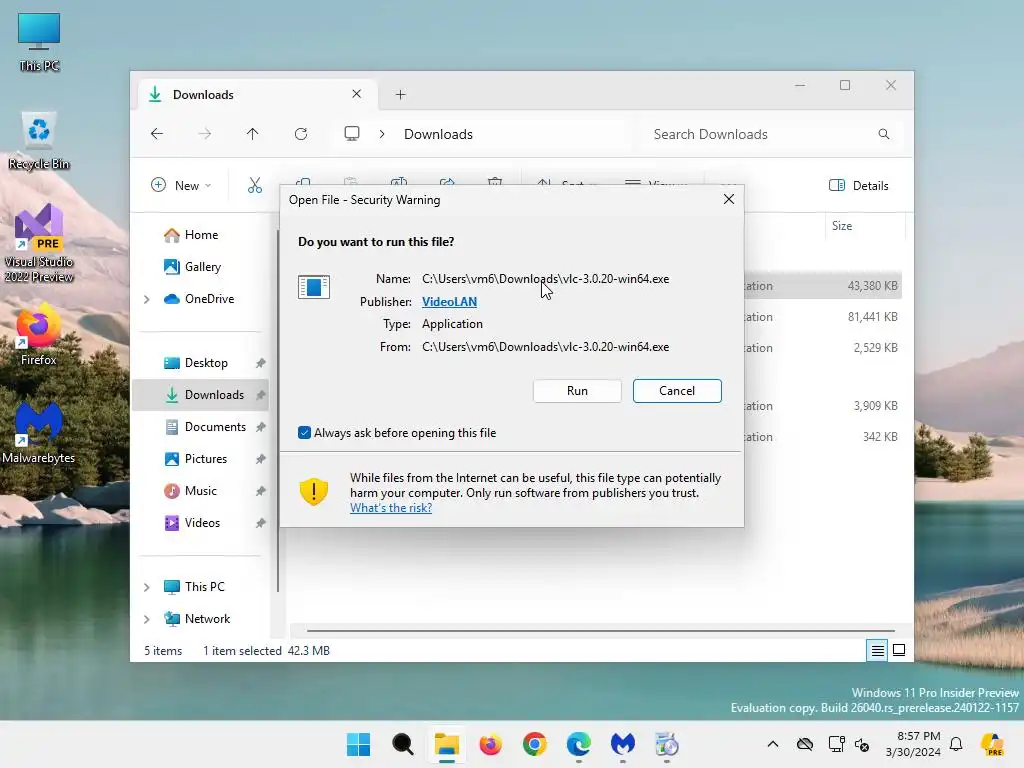Open the notifications bell icon

click(x=956, y=744)
